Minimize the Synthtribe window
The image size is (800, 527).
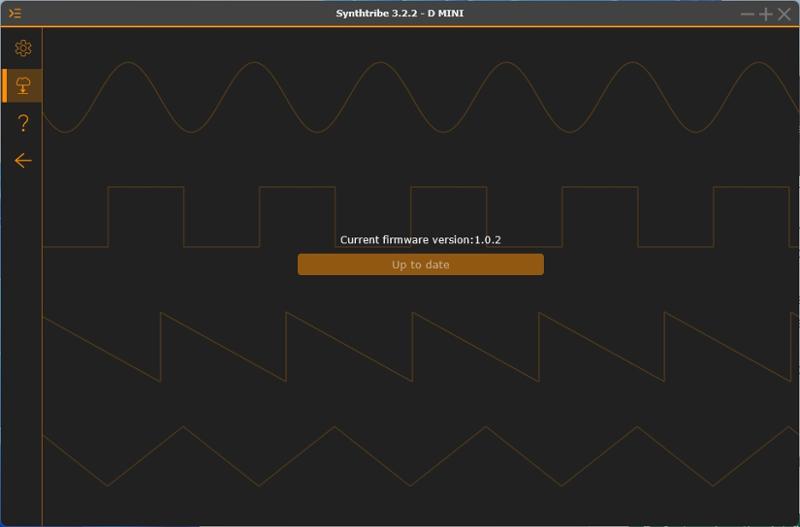click(747, 14)
